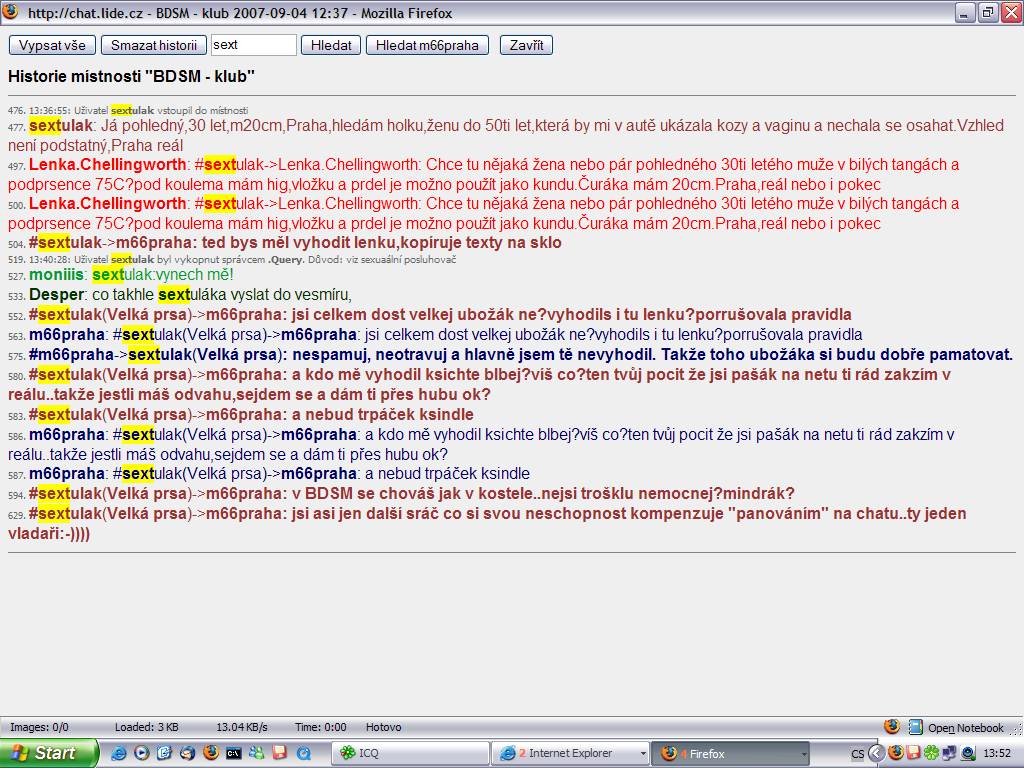Click the 'Loaded: 3 KB' status bar entry
Viewport: 1024px width, 768px height.
pos(146,727)
